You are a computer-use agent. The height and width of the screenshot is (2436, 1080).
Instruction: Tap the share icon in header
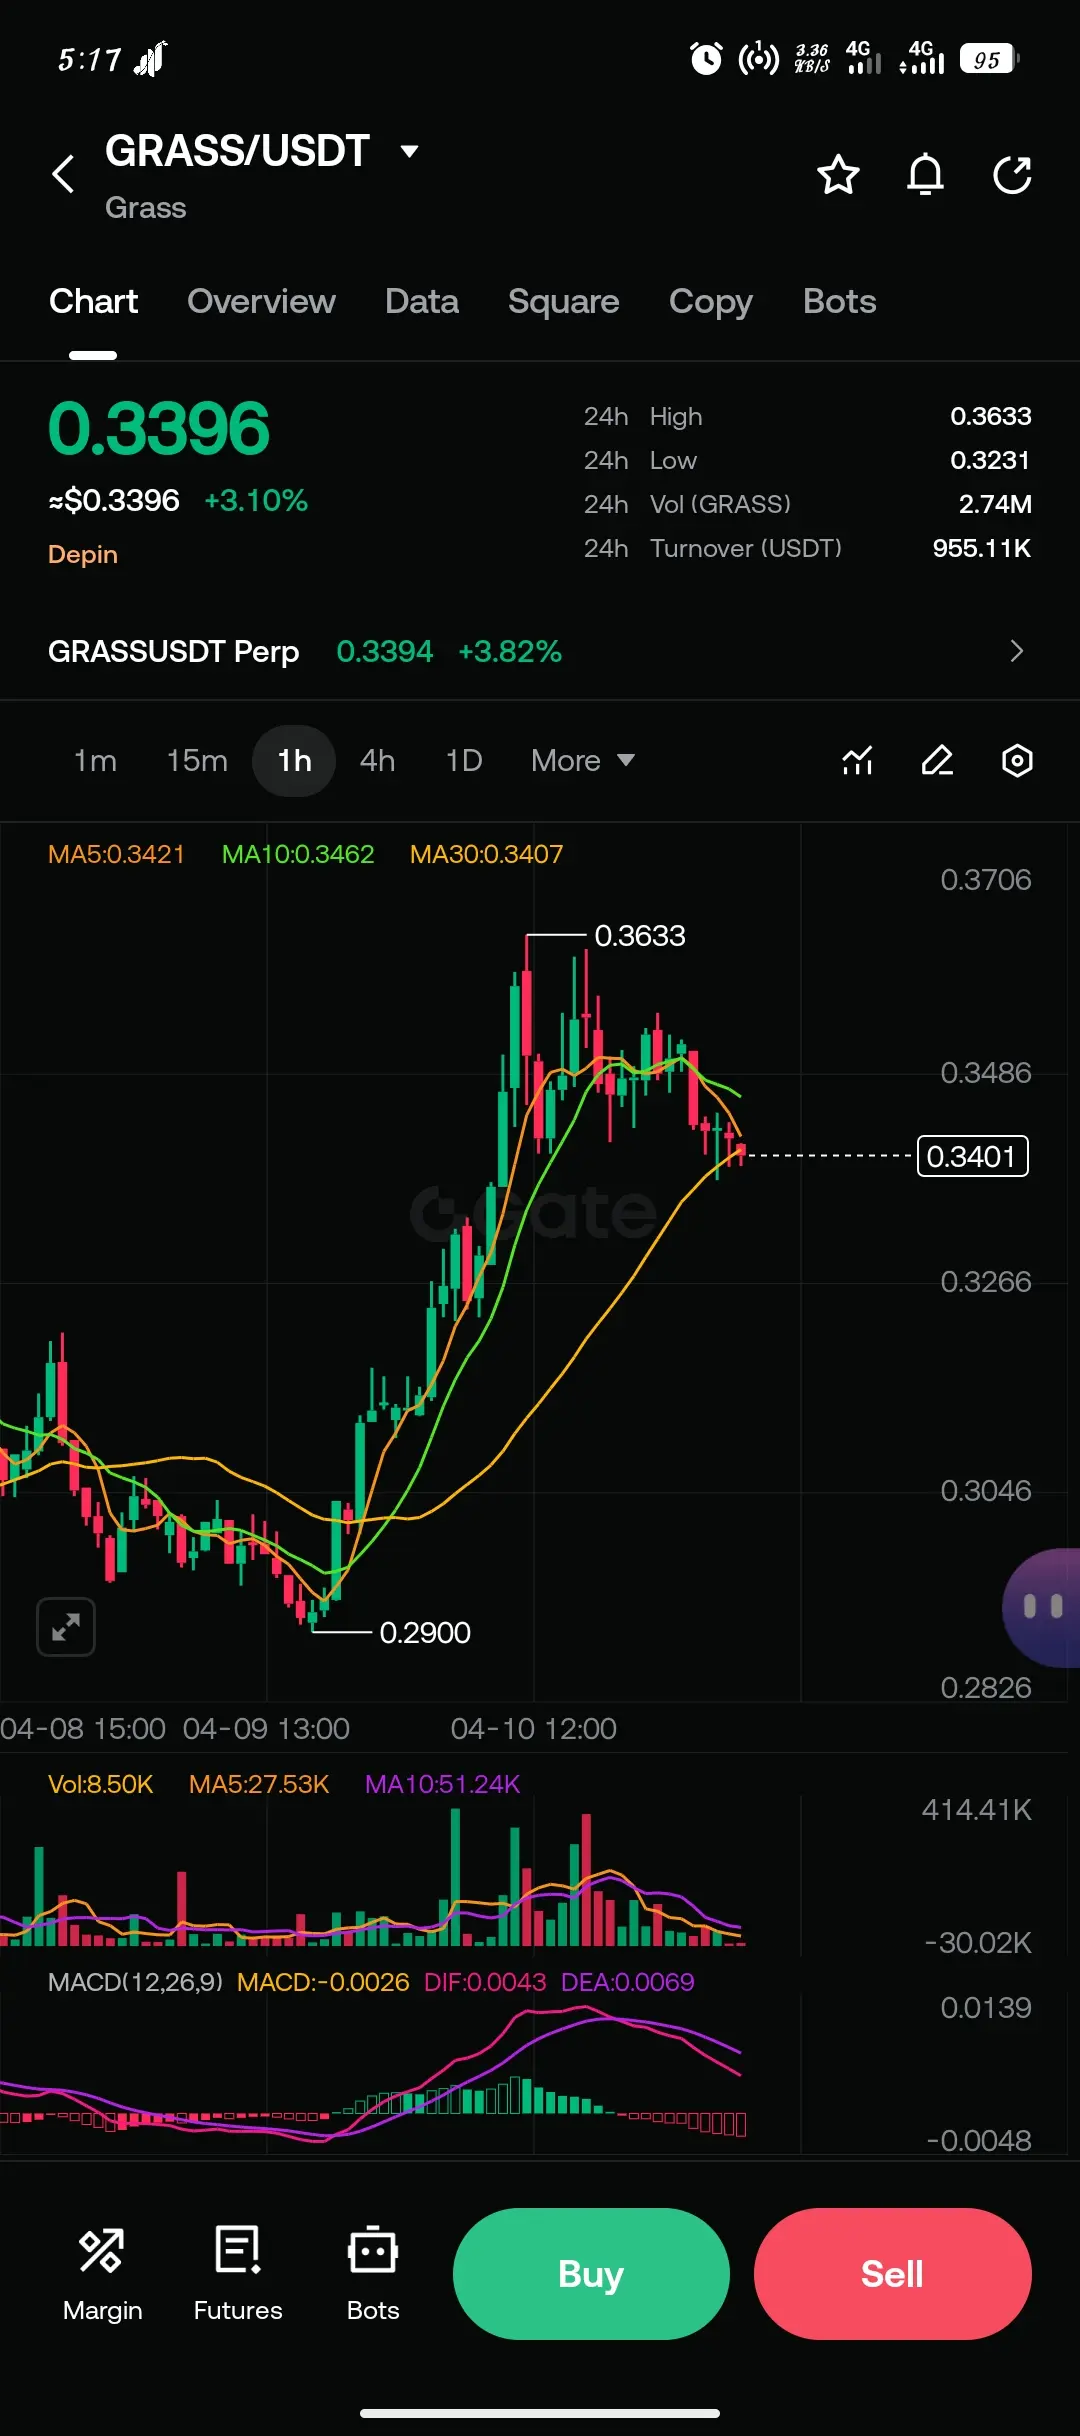[1012, 175]
